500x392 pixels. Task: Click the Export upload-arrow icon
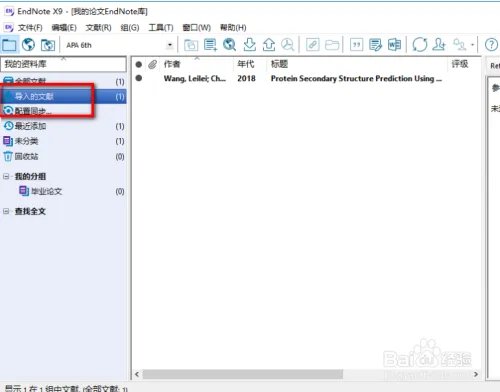(x=269, y=45)
